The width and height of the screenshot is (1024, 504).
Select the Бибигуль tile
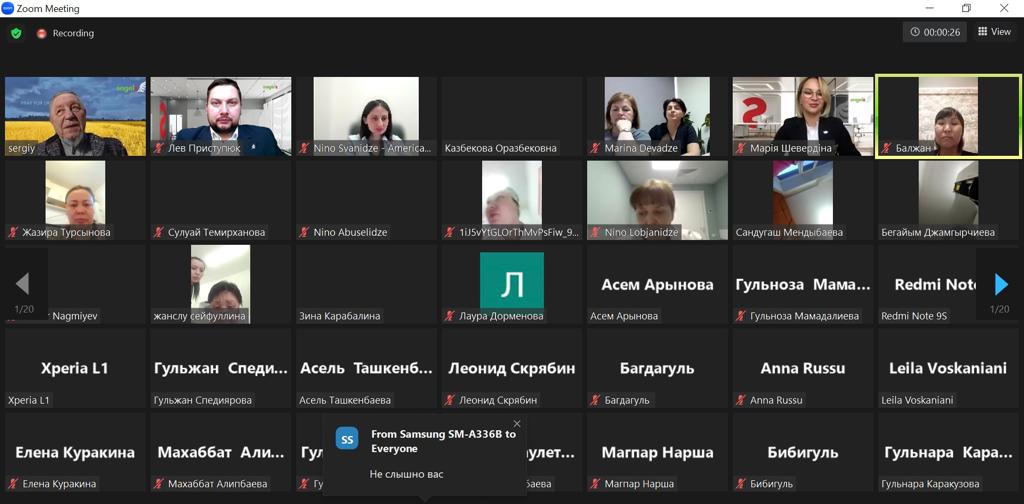click(x=803, y=452)
